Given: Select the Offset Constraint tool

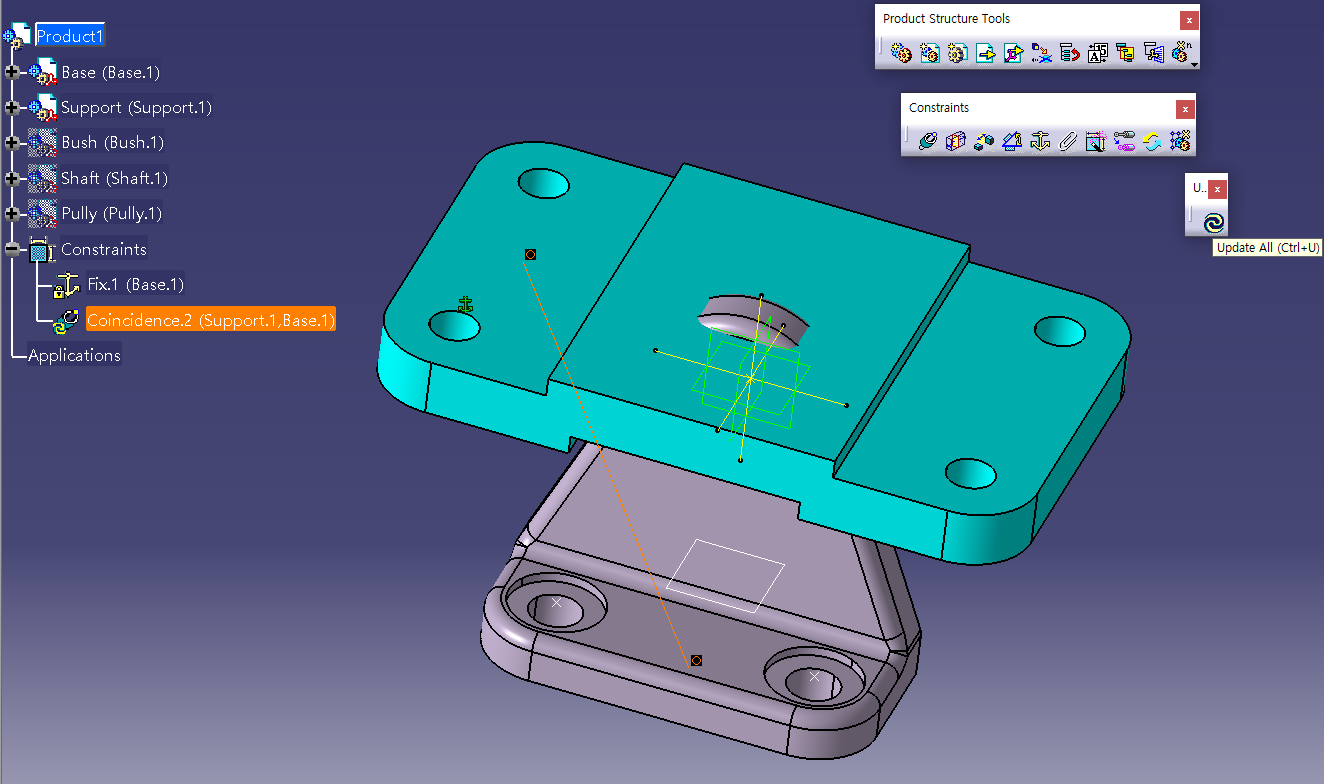Looking at the screenshot, I should tap(984, 142).
